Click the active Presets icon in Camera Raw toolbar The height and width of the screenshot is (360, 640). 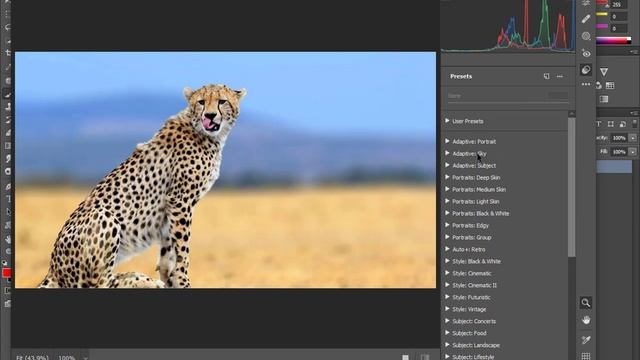click(586, 70)
